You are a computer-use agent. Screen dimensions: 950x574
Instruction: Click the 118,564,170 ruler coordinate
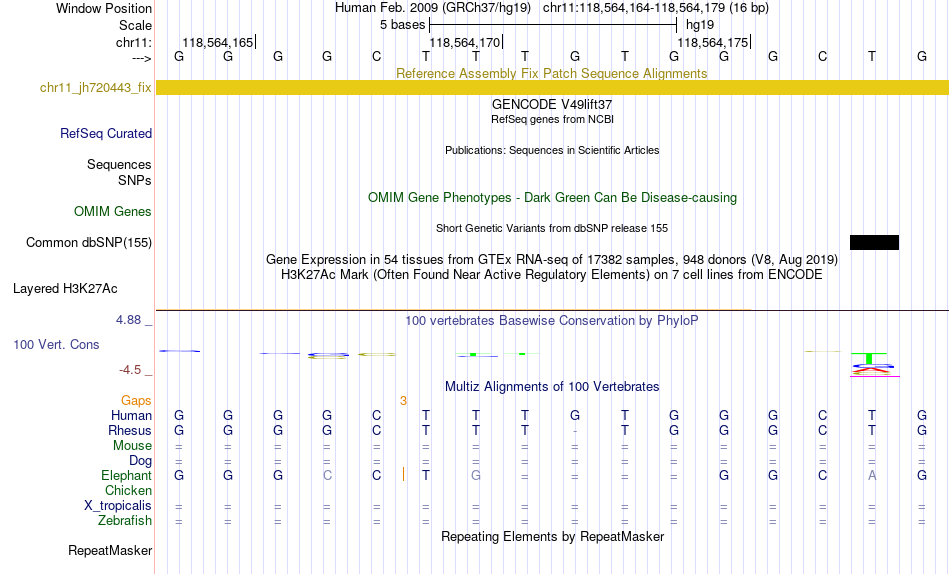click(465, 42)
